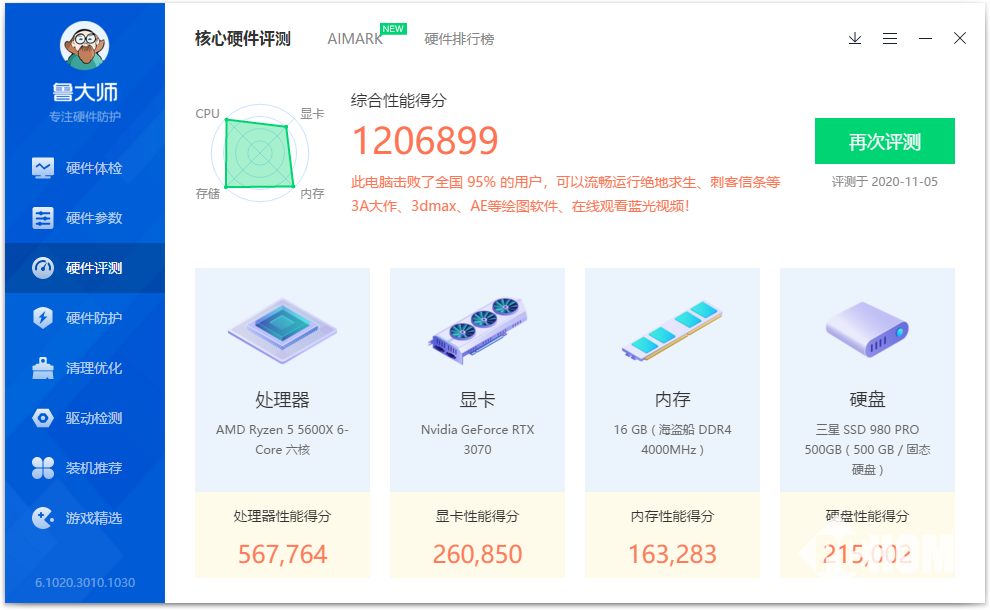Open 硬件参数 in the sidebar
Image resolution: width=990 pixels, height=610 pixels.
[85, 218]
